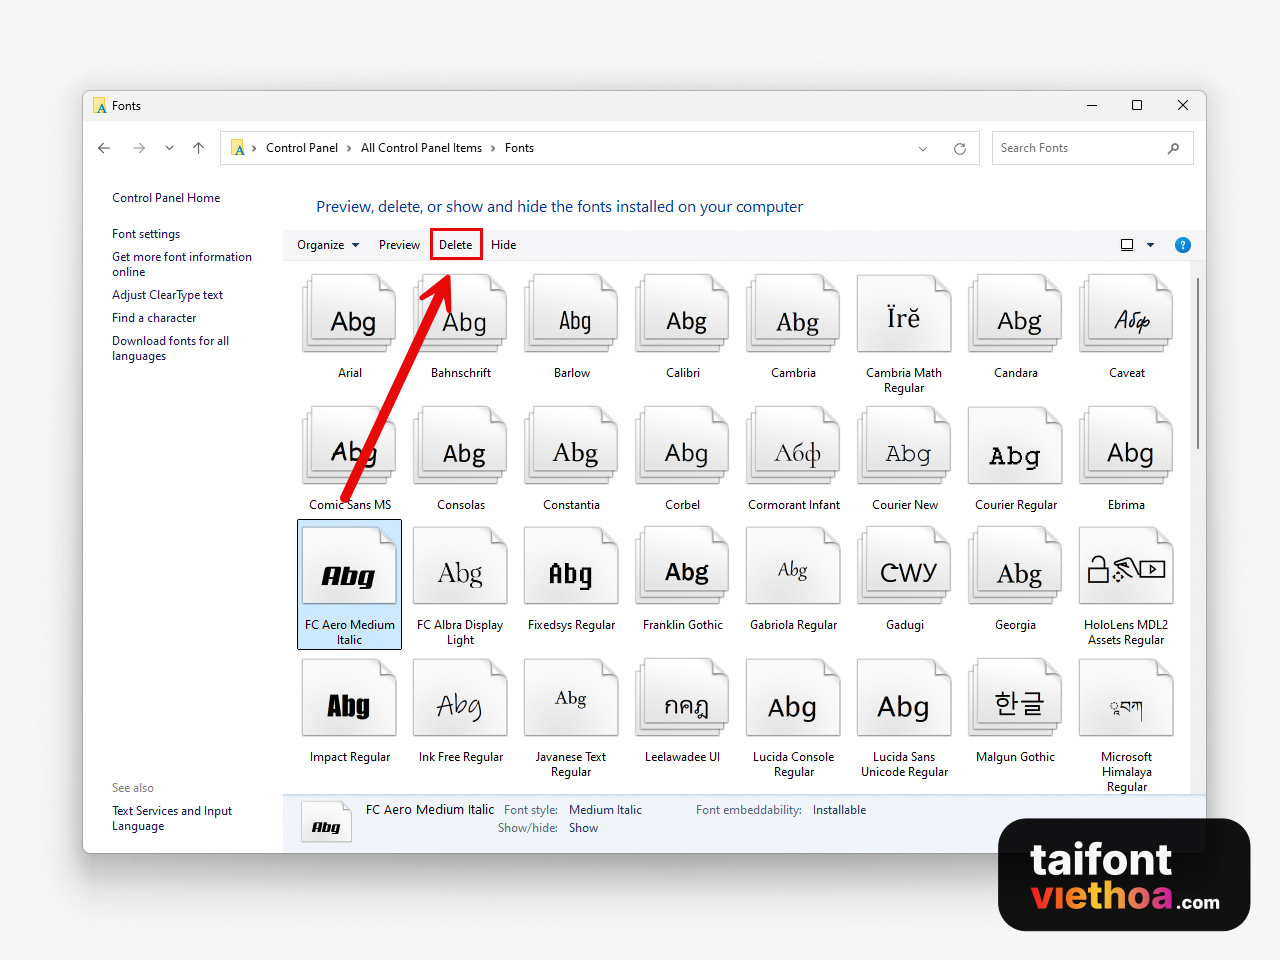The width and height of the screenshot is (1280, 960).
Task: Select the Caveat font icon
Action: (x=1126, y=318)
